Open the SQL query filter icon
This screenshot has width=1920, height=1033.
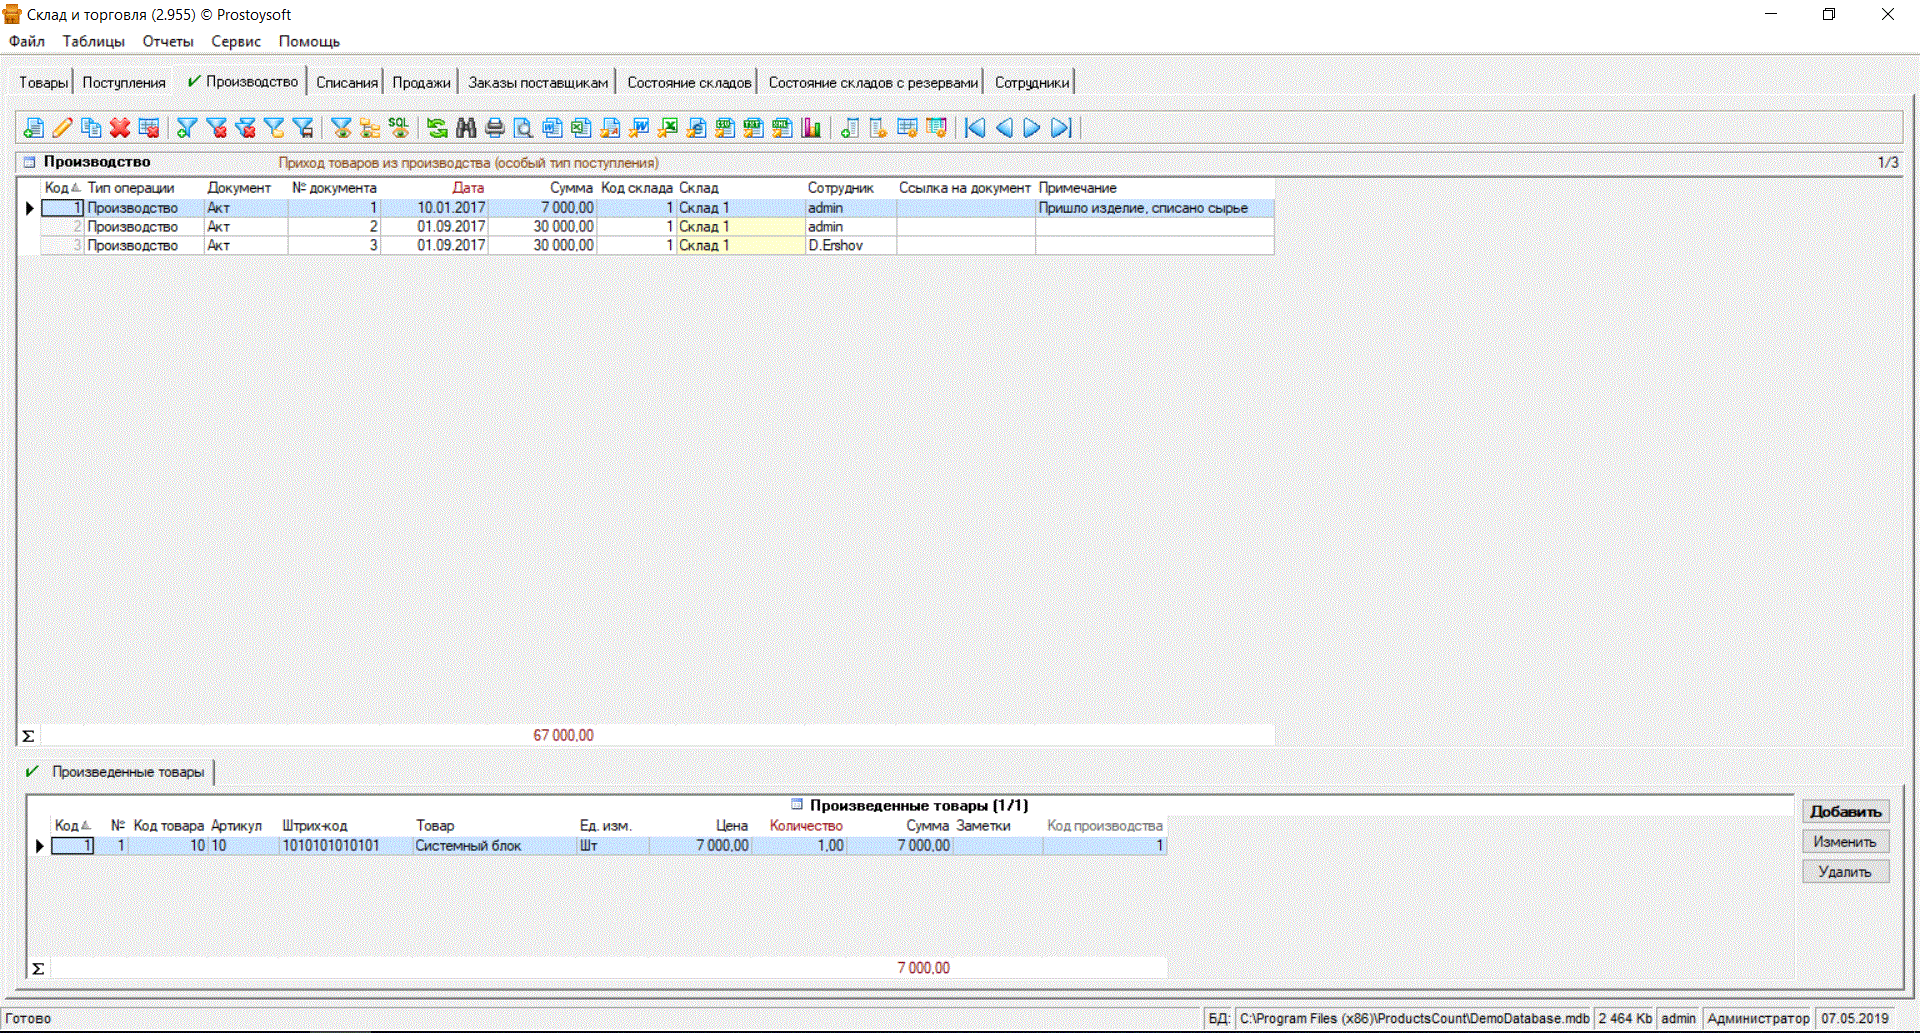pyautogui.click(x=399, y=128)
